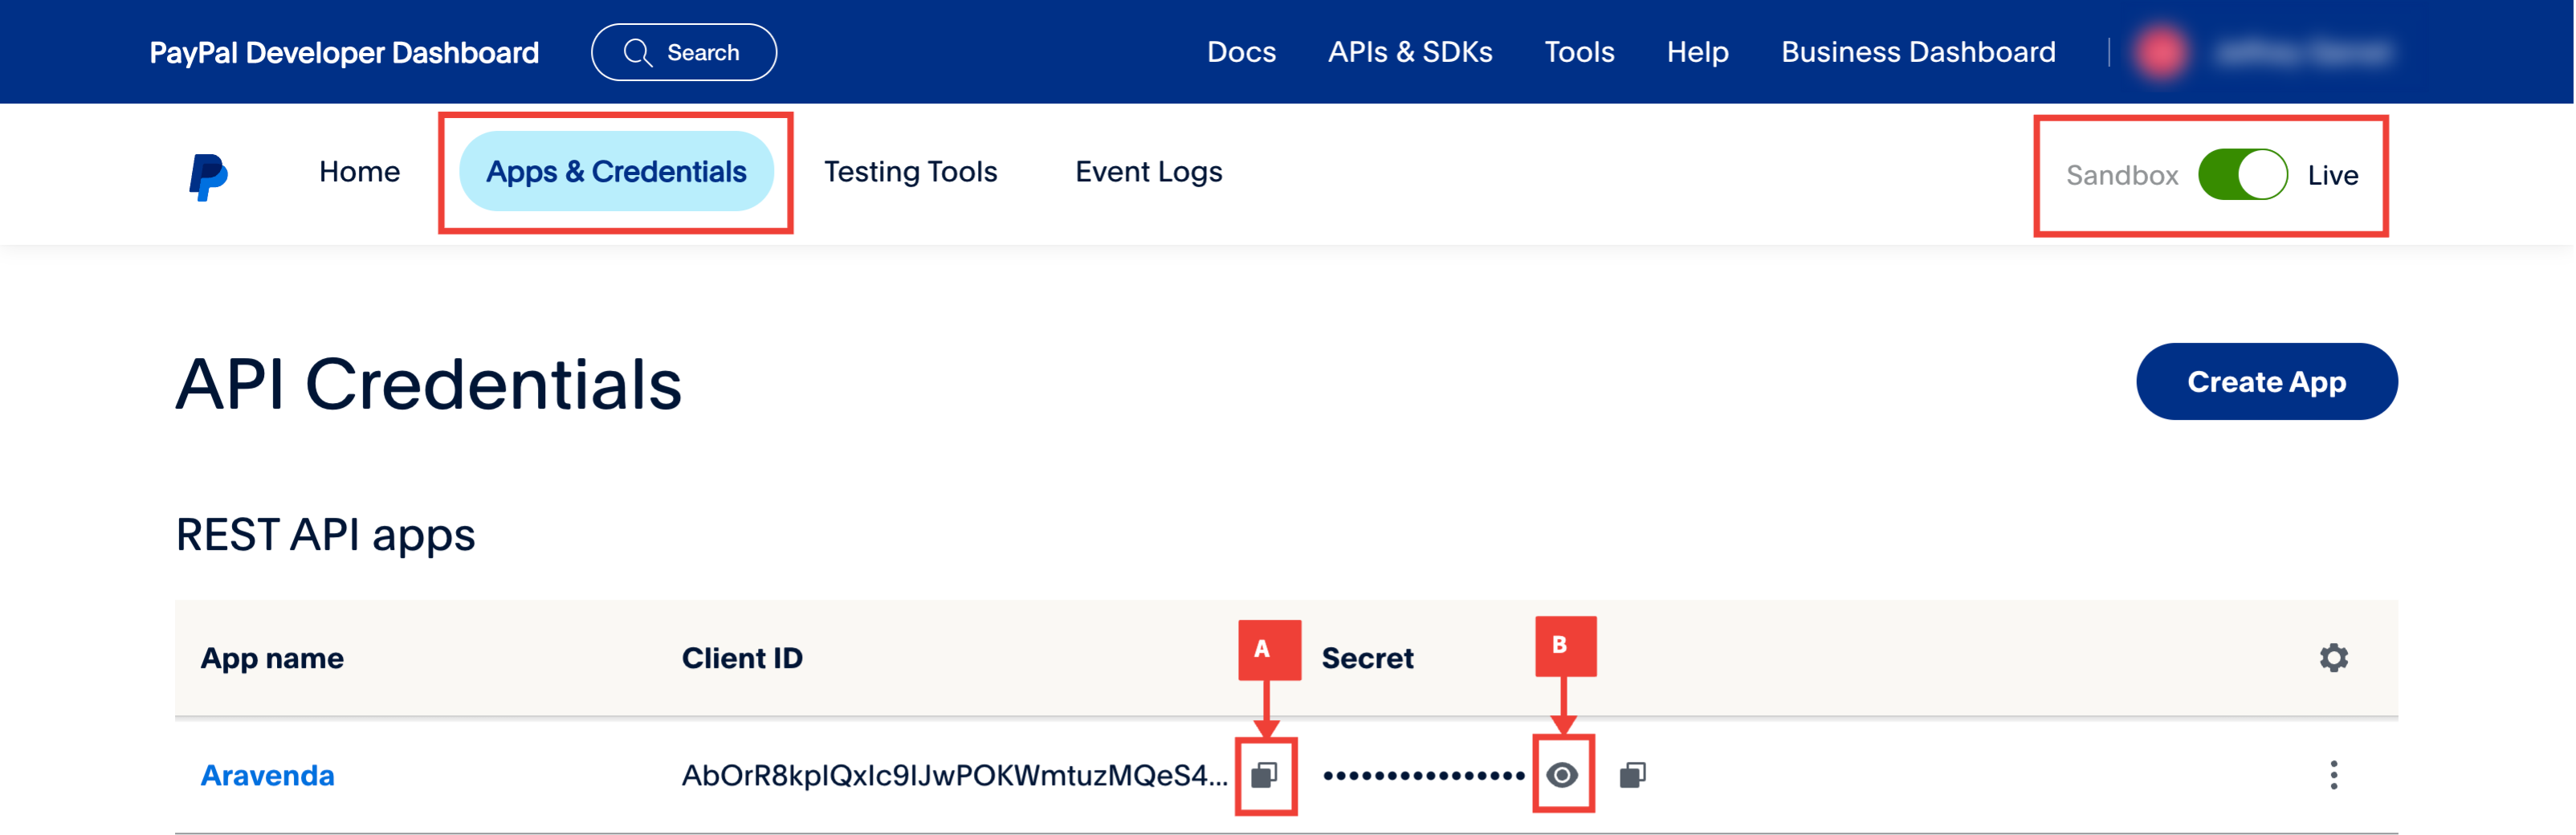Open the Help menu
Viewport: 2576px width, 835px height.
pos(1697,52)
